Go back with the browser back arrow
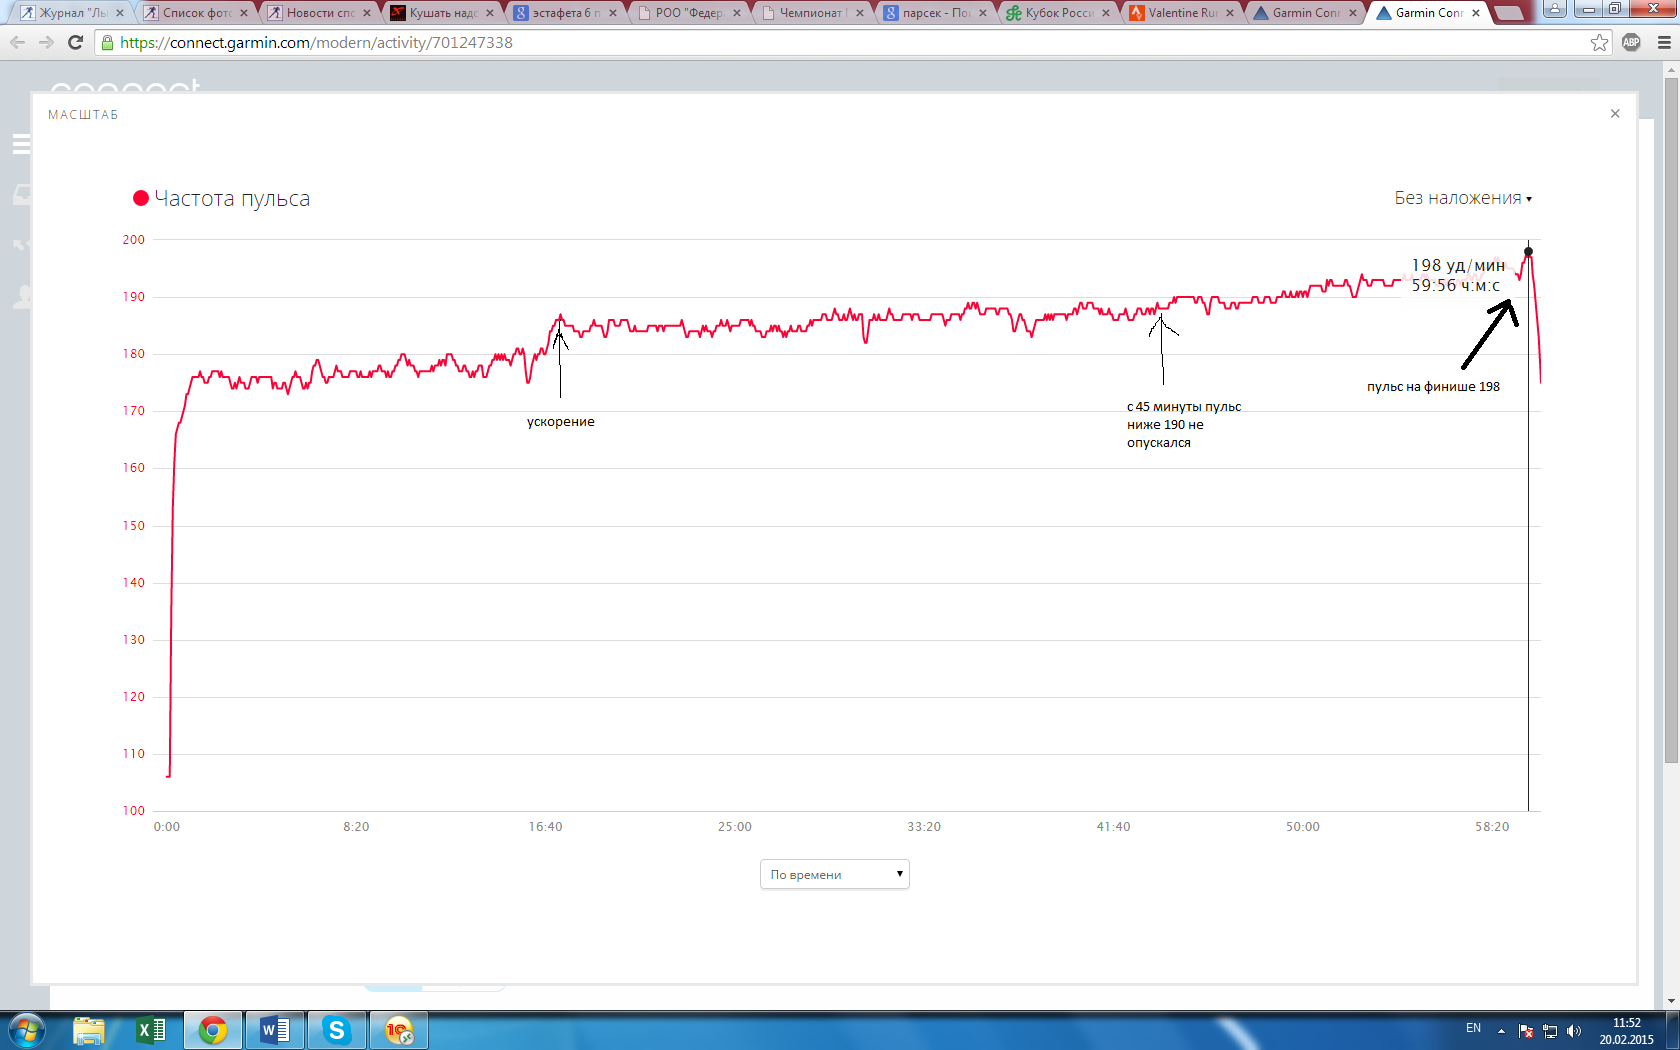 (18, 43)
